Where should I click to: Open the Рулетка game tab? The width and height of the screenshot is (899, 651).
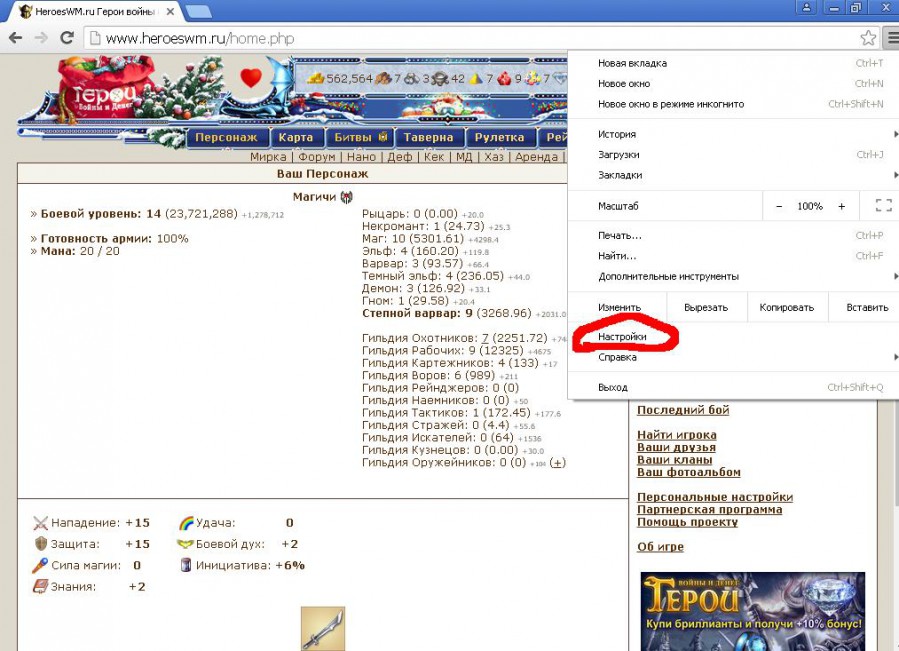click(500, 137)
